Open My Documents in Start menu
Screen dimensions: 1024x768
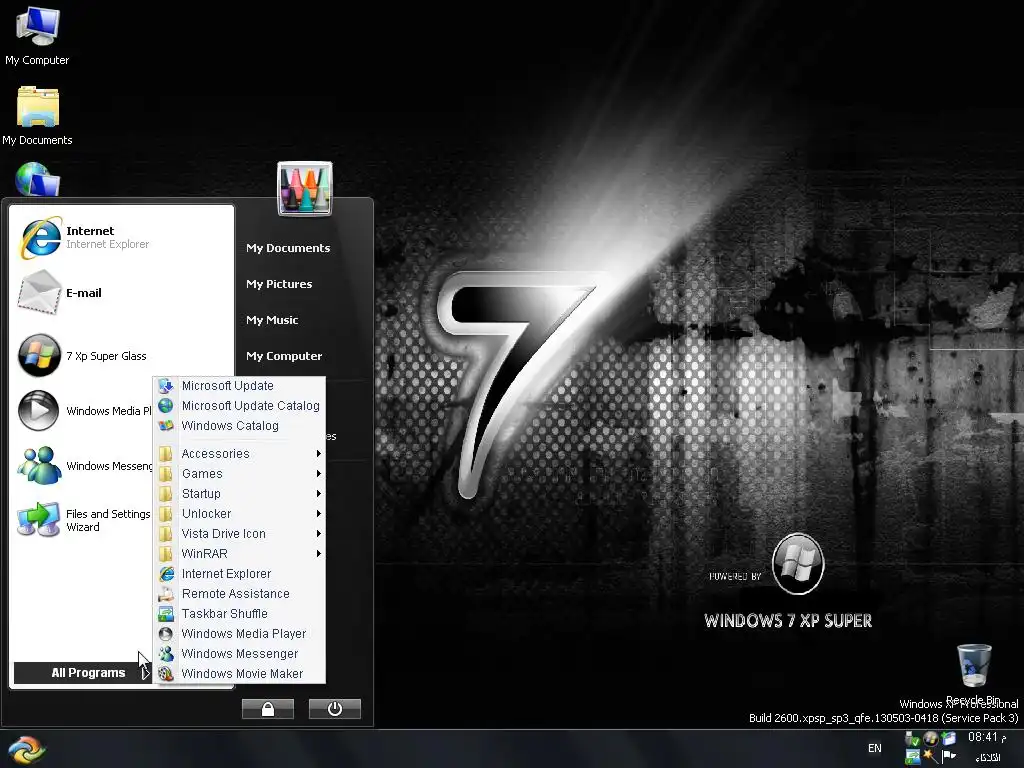click(288, 248)
